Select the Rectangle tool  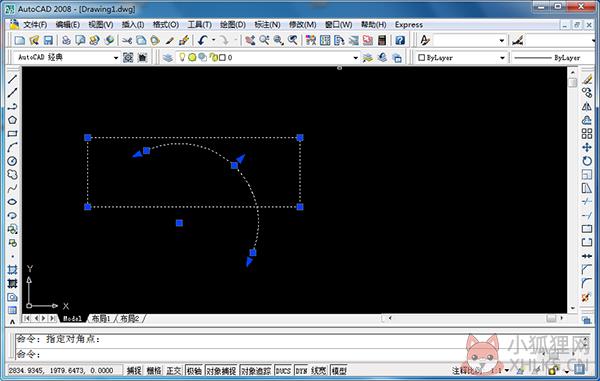tap(12, 134)
